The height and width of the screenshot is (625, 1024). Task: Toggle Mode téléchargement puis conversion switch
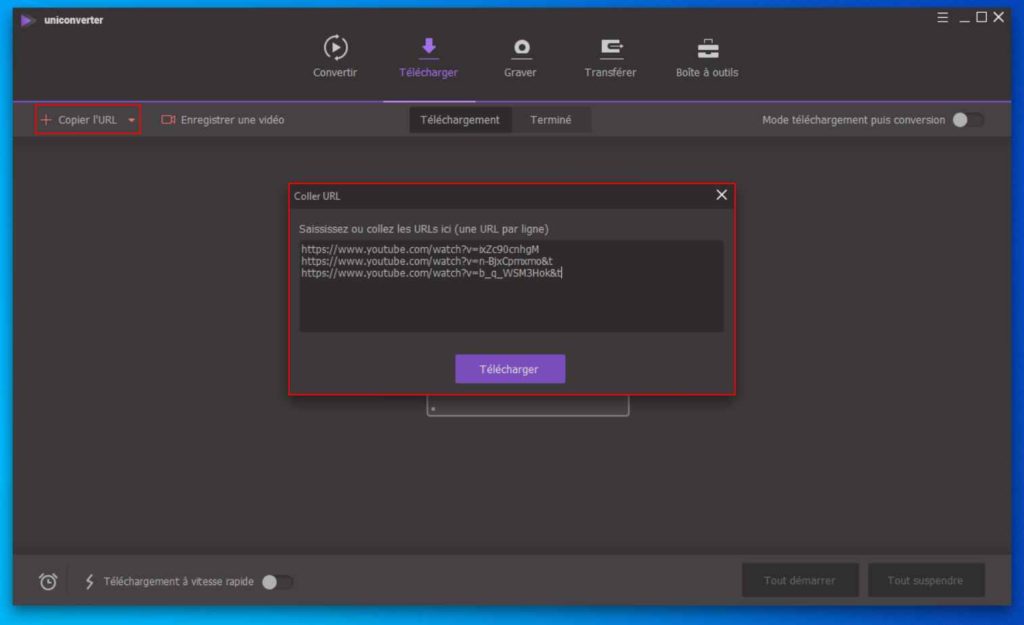point(967,120)
